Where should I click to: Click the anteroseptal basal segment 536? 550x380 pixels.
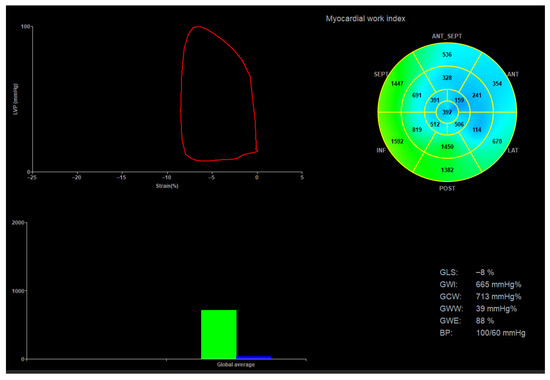tap(447, 55)
